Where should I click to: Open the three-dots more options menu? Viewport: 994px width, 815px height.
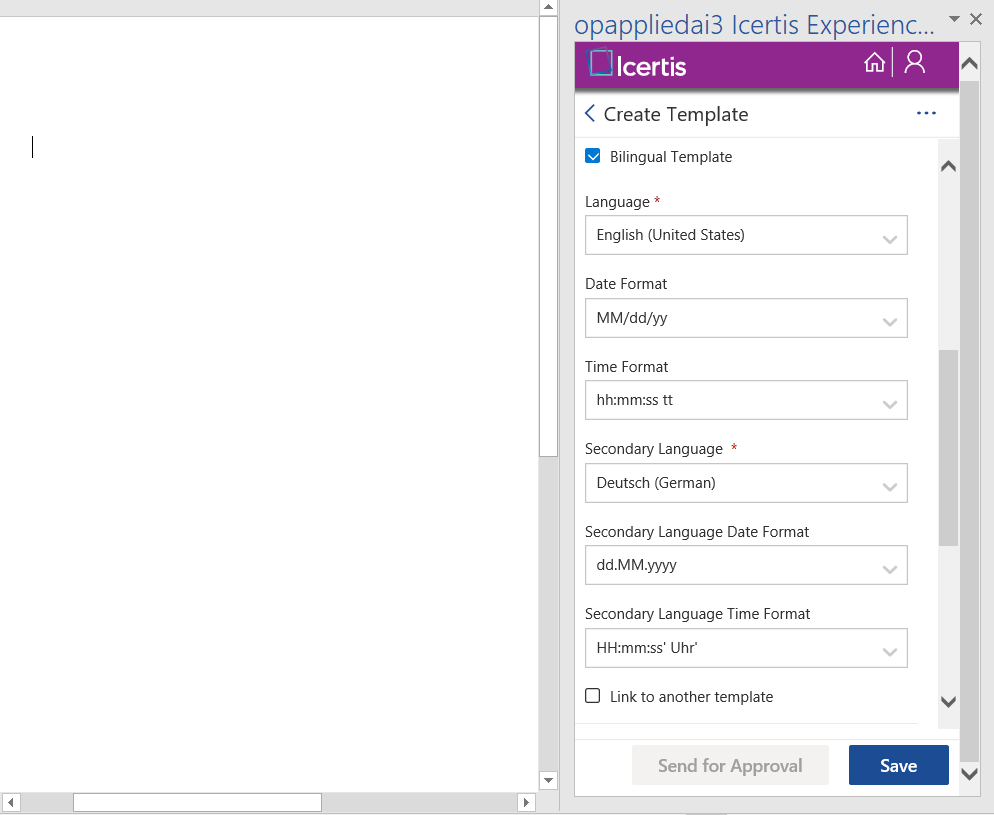pyautogui.click(x=926, y=114)
